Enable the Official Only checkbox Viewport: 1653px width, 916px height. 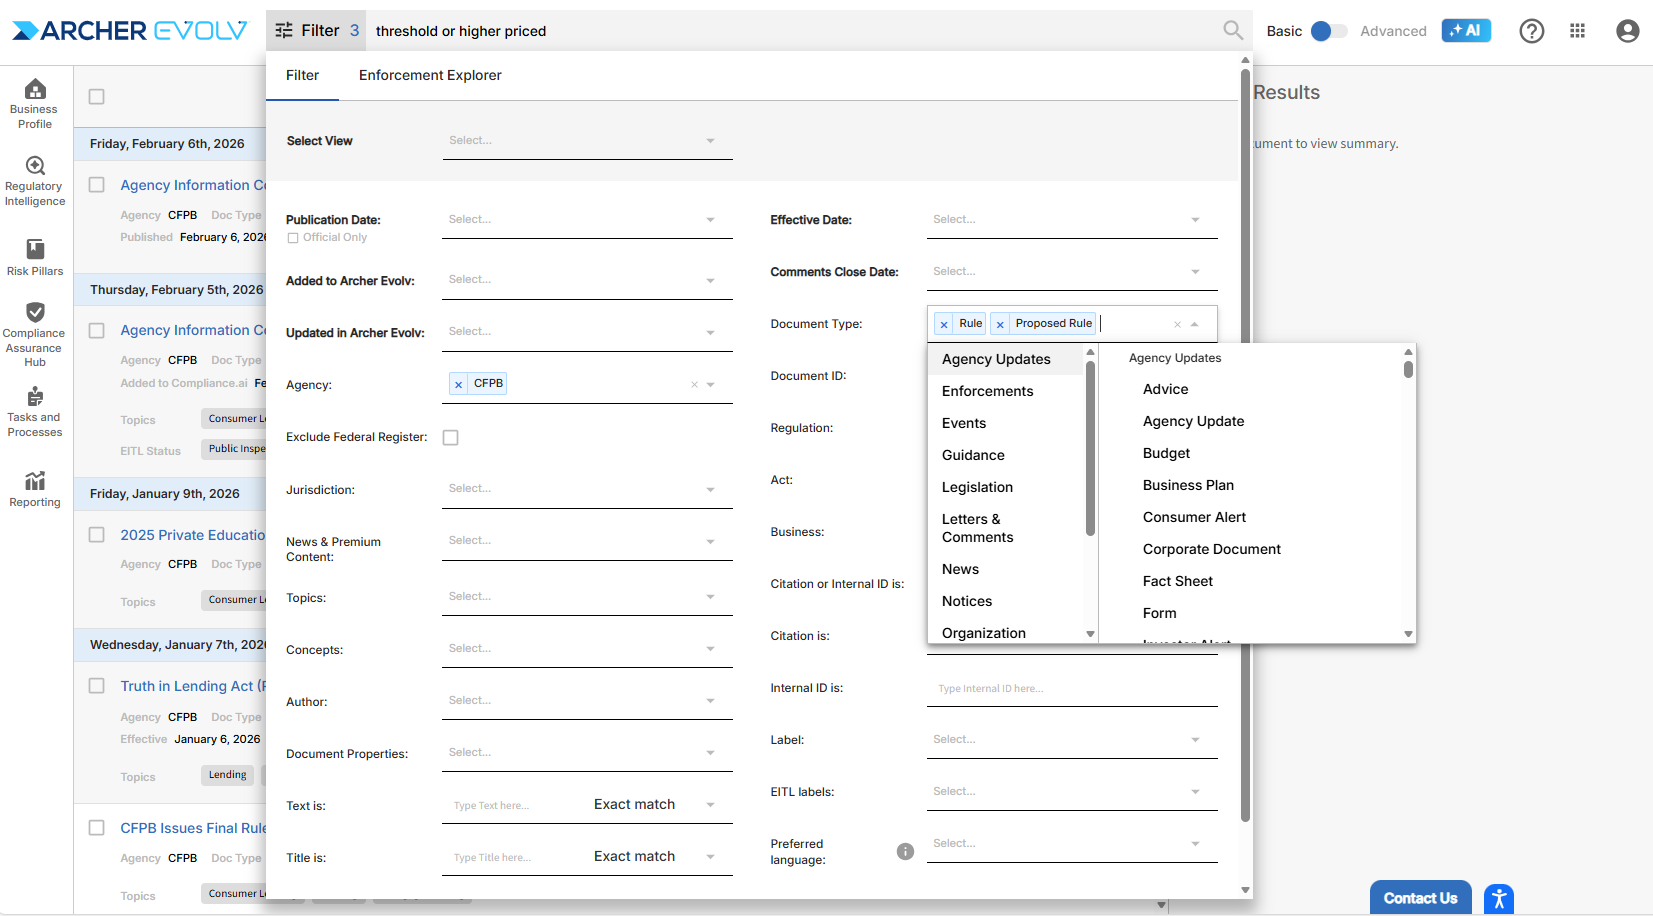pos(293,238)
